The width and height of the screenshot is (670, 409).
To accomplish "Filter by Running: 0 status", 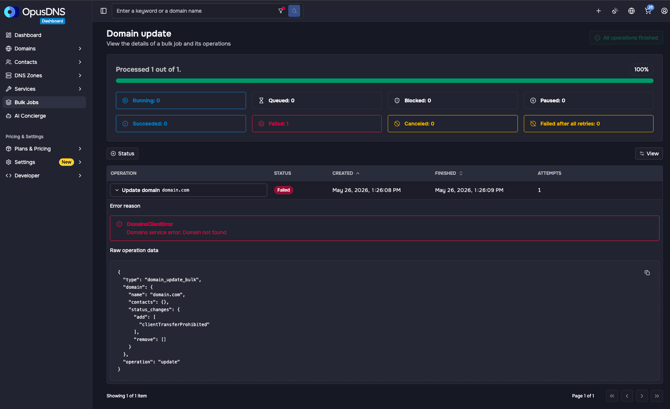I will 181,100.
